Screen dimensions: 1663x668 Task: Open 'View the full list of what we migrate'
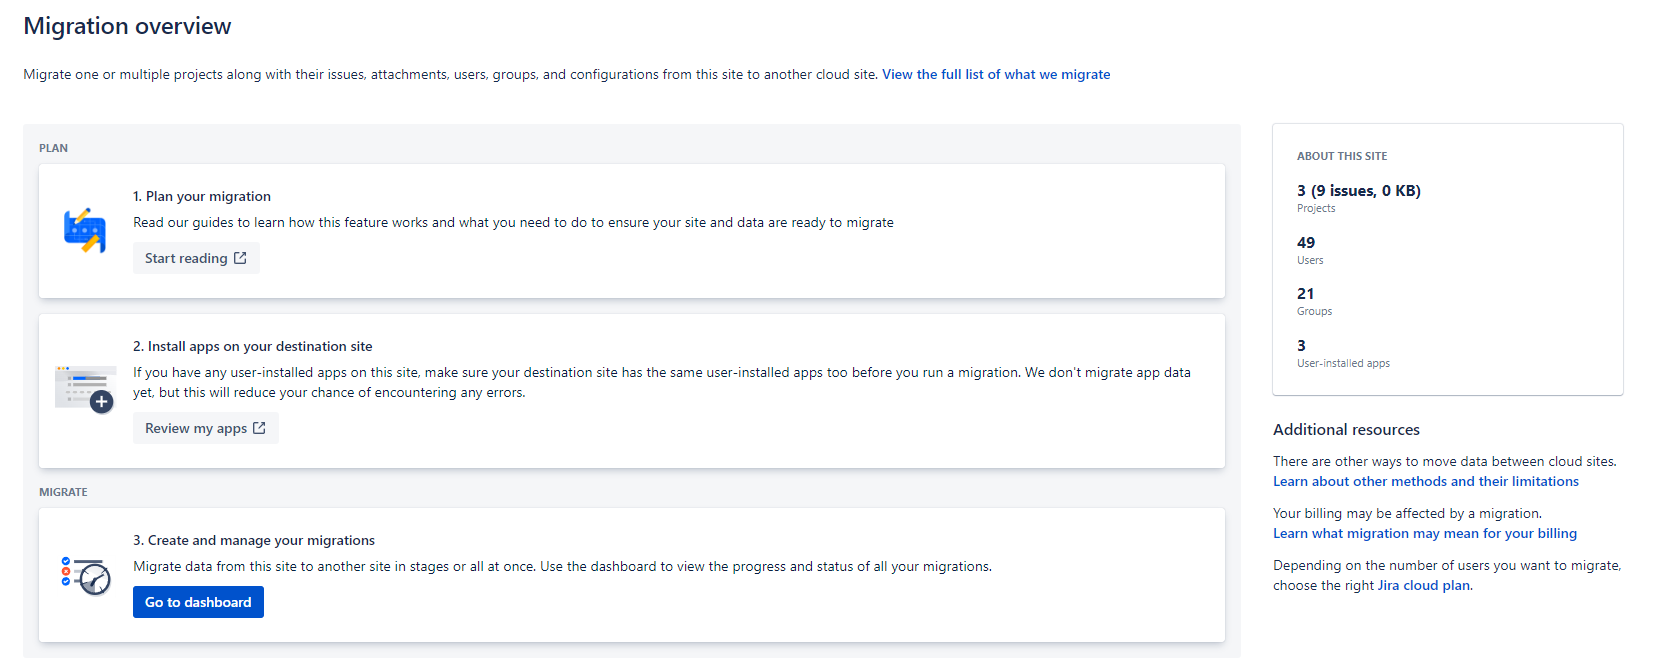pyautogui.click(x=995, y=74)
